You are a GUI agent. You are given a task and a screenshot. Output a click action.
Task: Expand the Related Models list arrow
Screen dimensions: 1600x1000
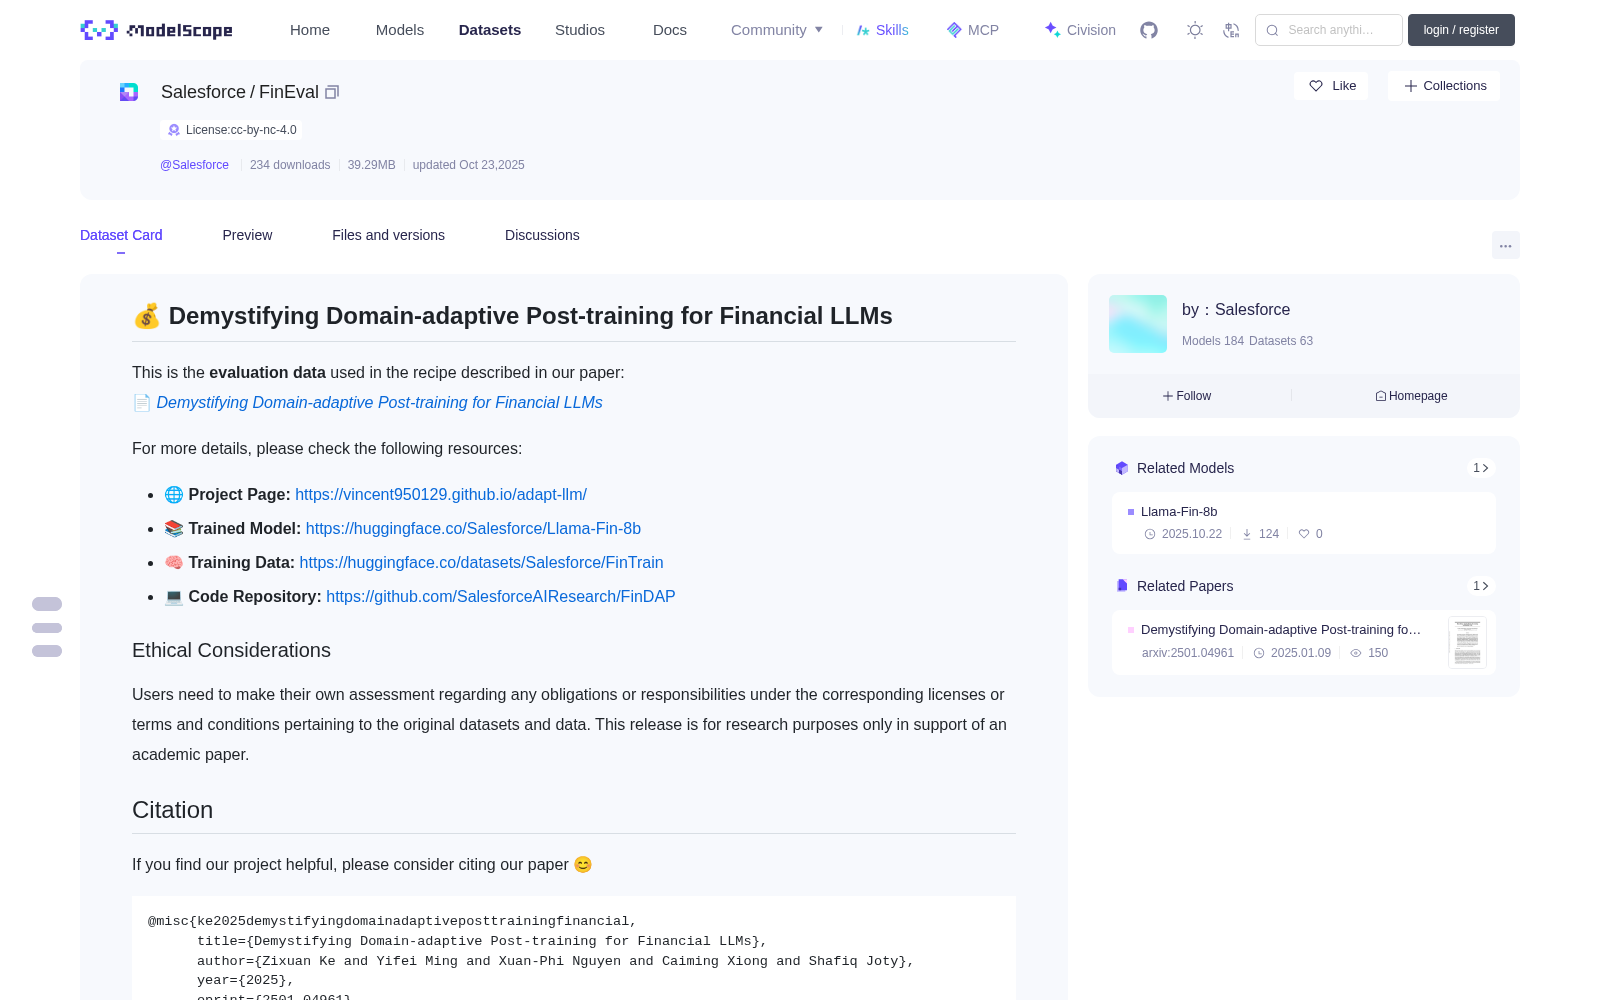1481,468
